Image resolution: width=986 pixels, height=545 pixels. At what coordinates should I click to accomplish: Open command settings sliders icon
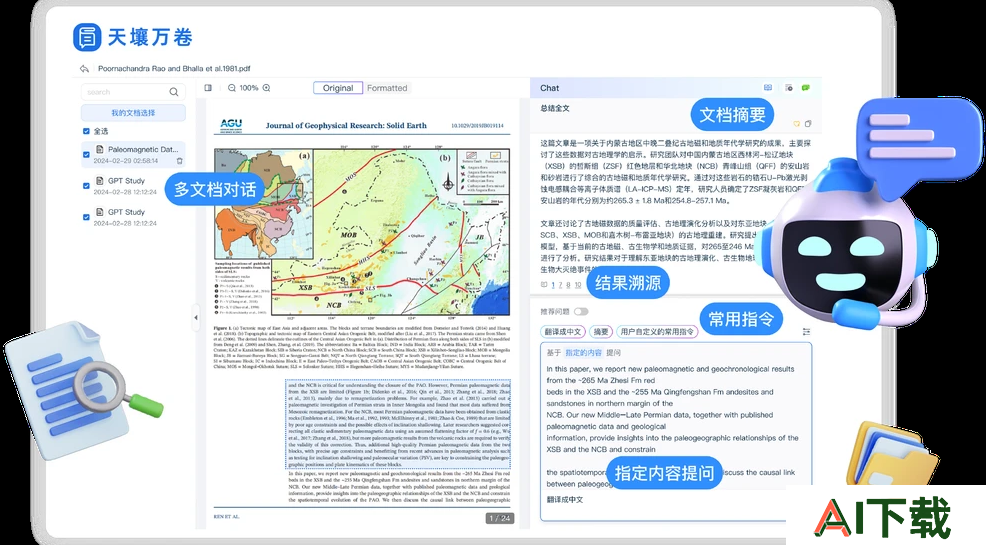point(806,331)
